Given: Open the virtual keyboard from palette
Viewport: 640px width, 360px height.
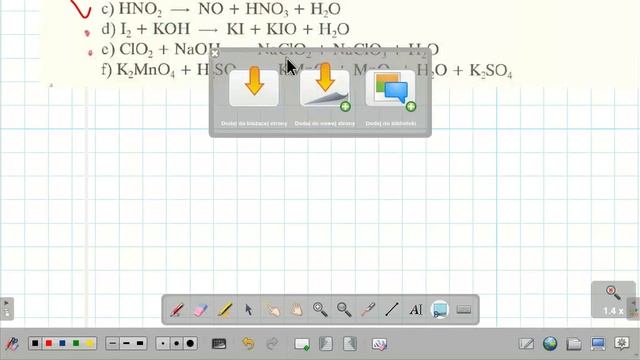Looking at the screenshot, I should coord(464,310).
